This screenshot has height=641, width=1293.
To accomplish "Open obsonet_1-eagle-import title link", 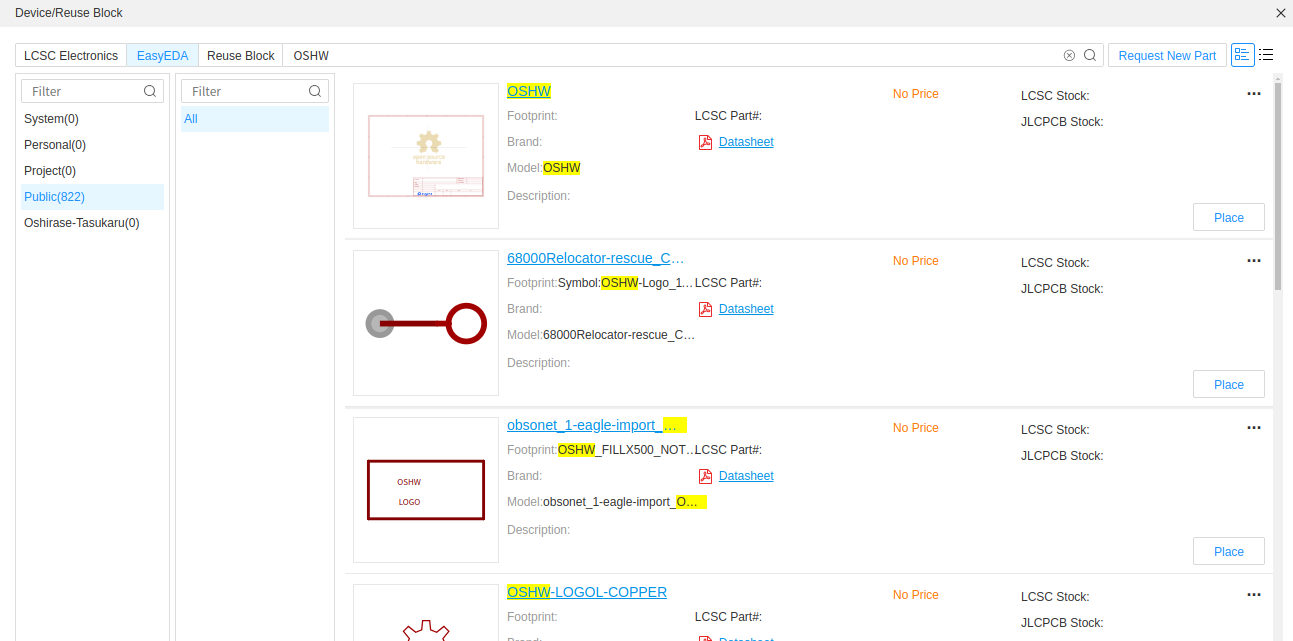I will pos(597,425).
